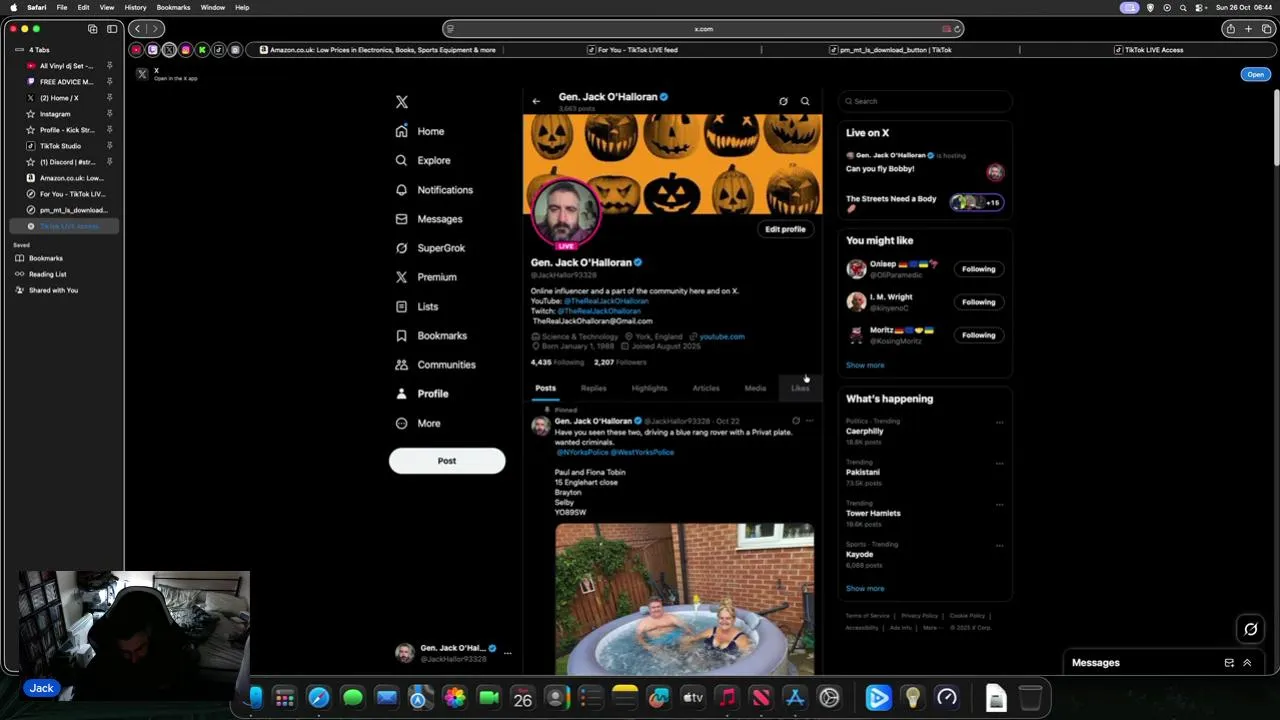Open pinned Instagram tab icon
Viewport: 1280px width, 720px height.
tap(186, 50)
